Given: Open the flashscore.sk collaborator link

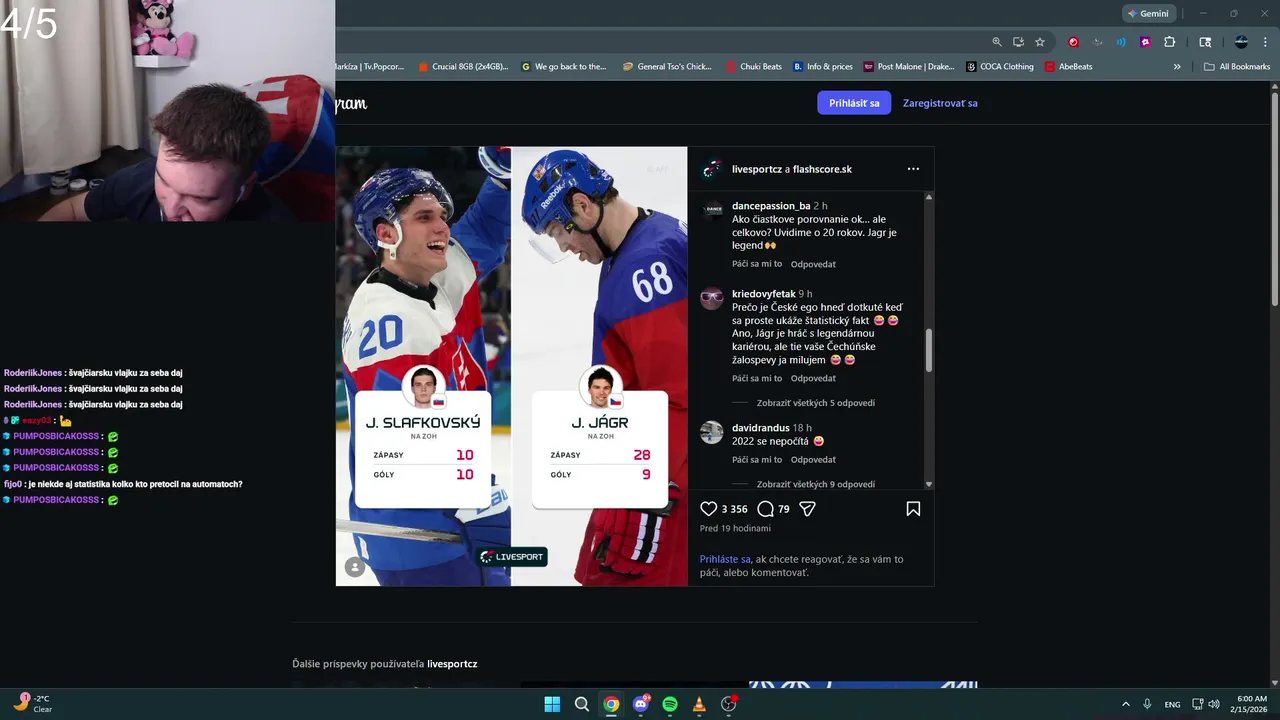Looking at the screenshot, I should pos(822,169).
